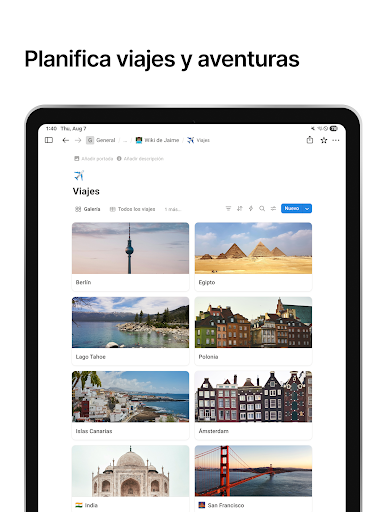This screenshot has height=512, width=384.
Task: Expand the Nuevo button dropdown arrow
Action: pos(307,209)
